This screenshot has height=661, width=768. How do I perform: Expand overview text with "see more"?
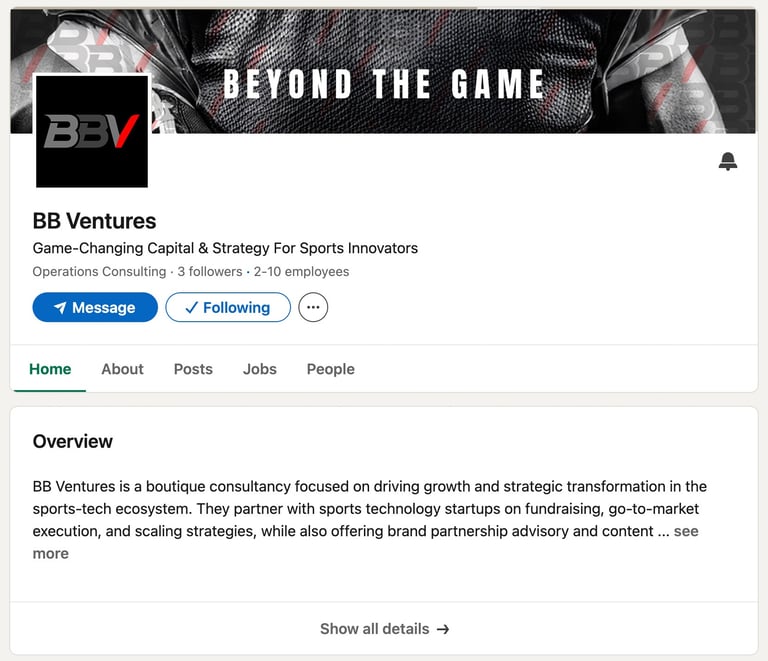coord(685,532)
